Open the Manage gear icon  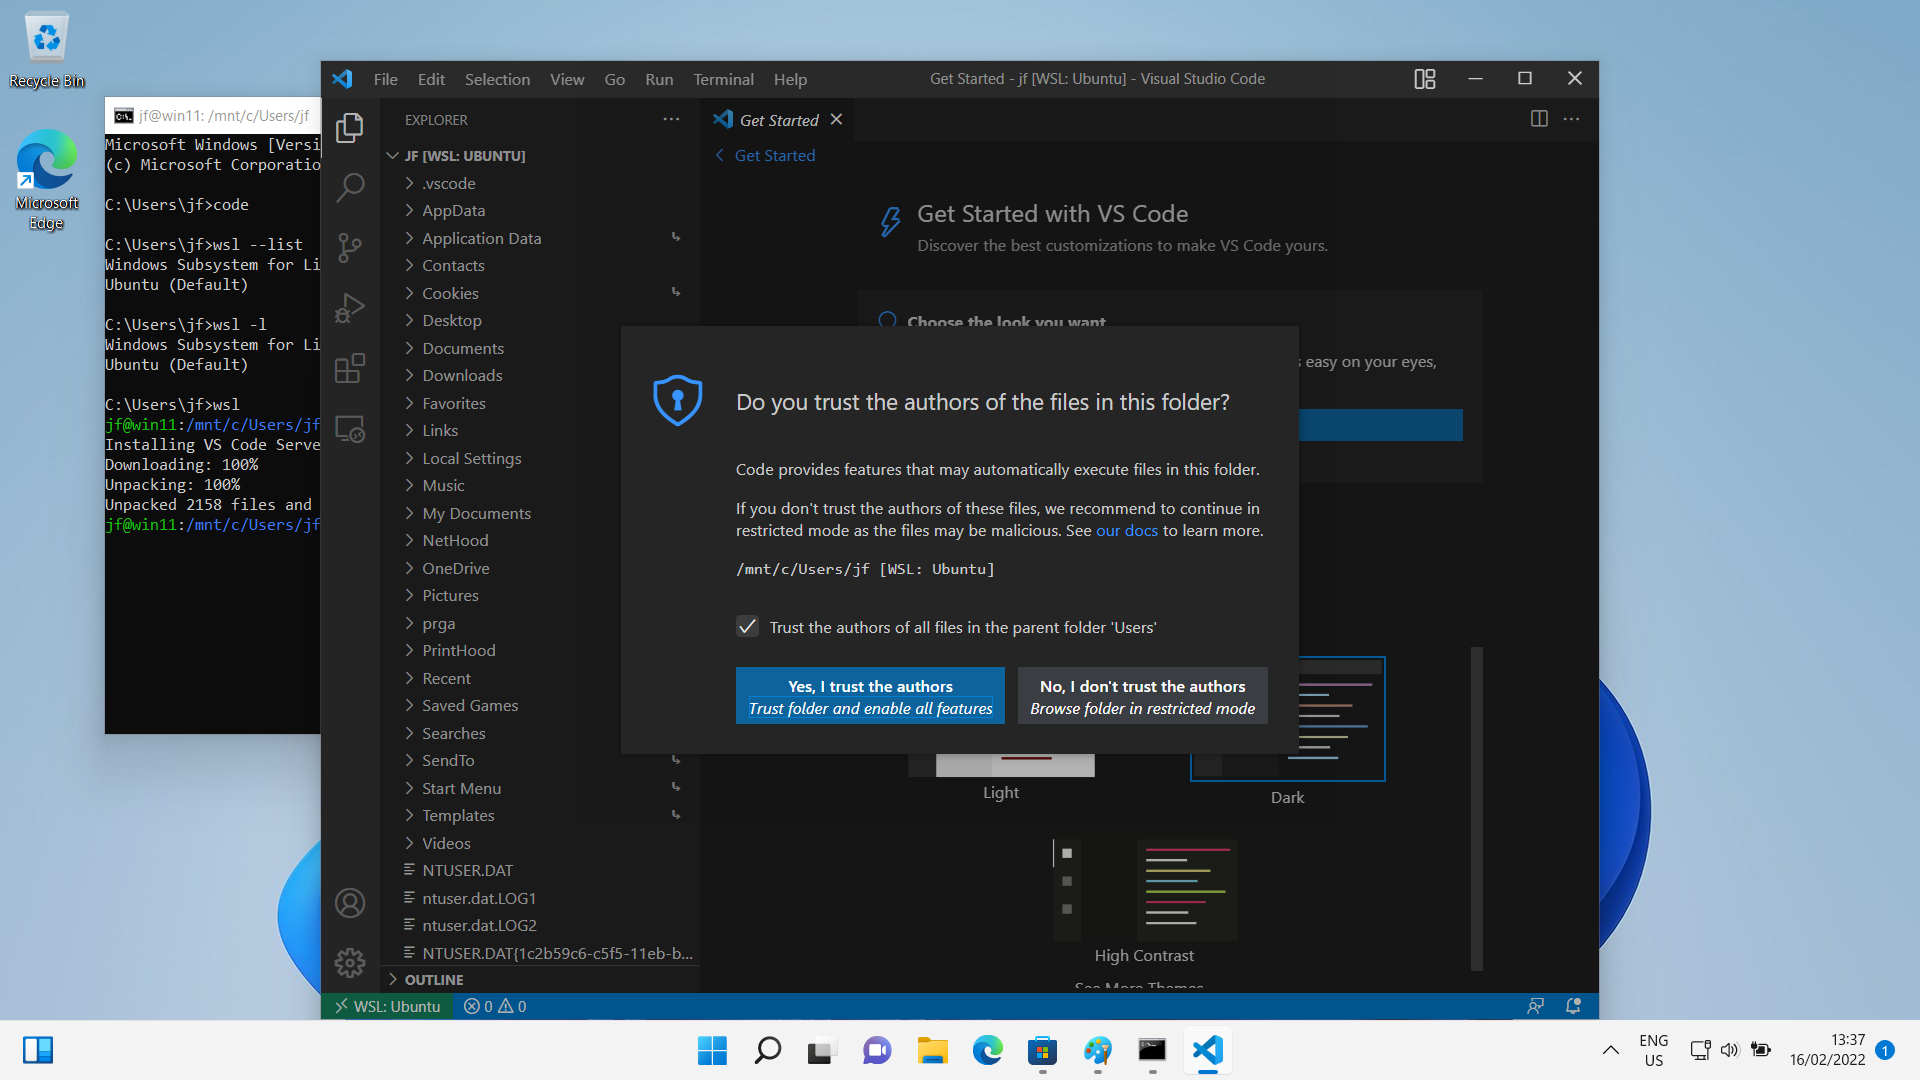click(350, 962)
